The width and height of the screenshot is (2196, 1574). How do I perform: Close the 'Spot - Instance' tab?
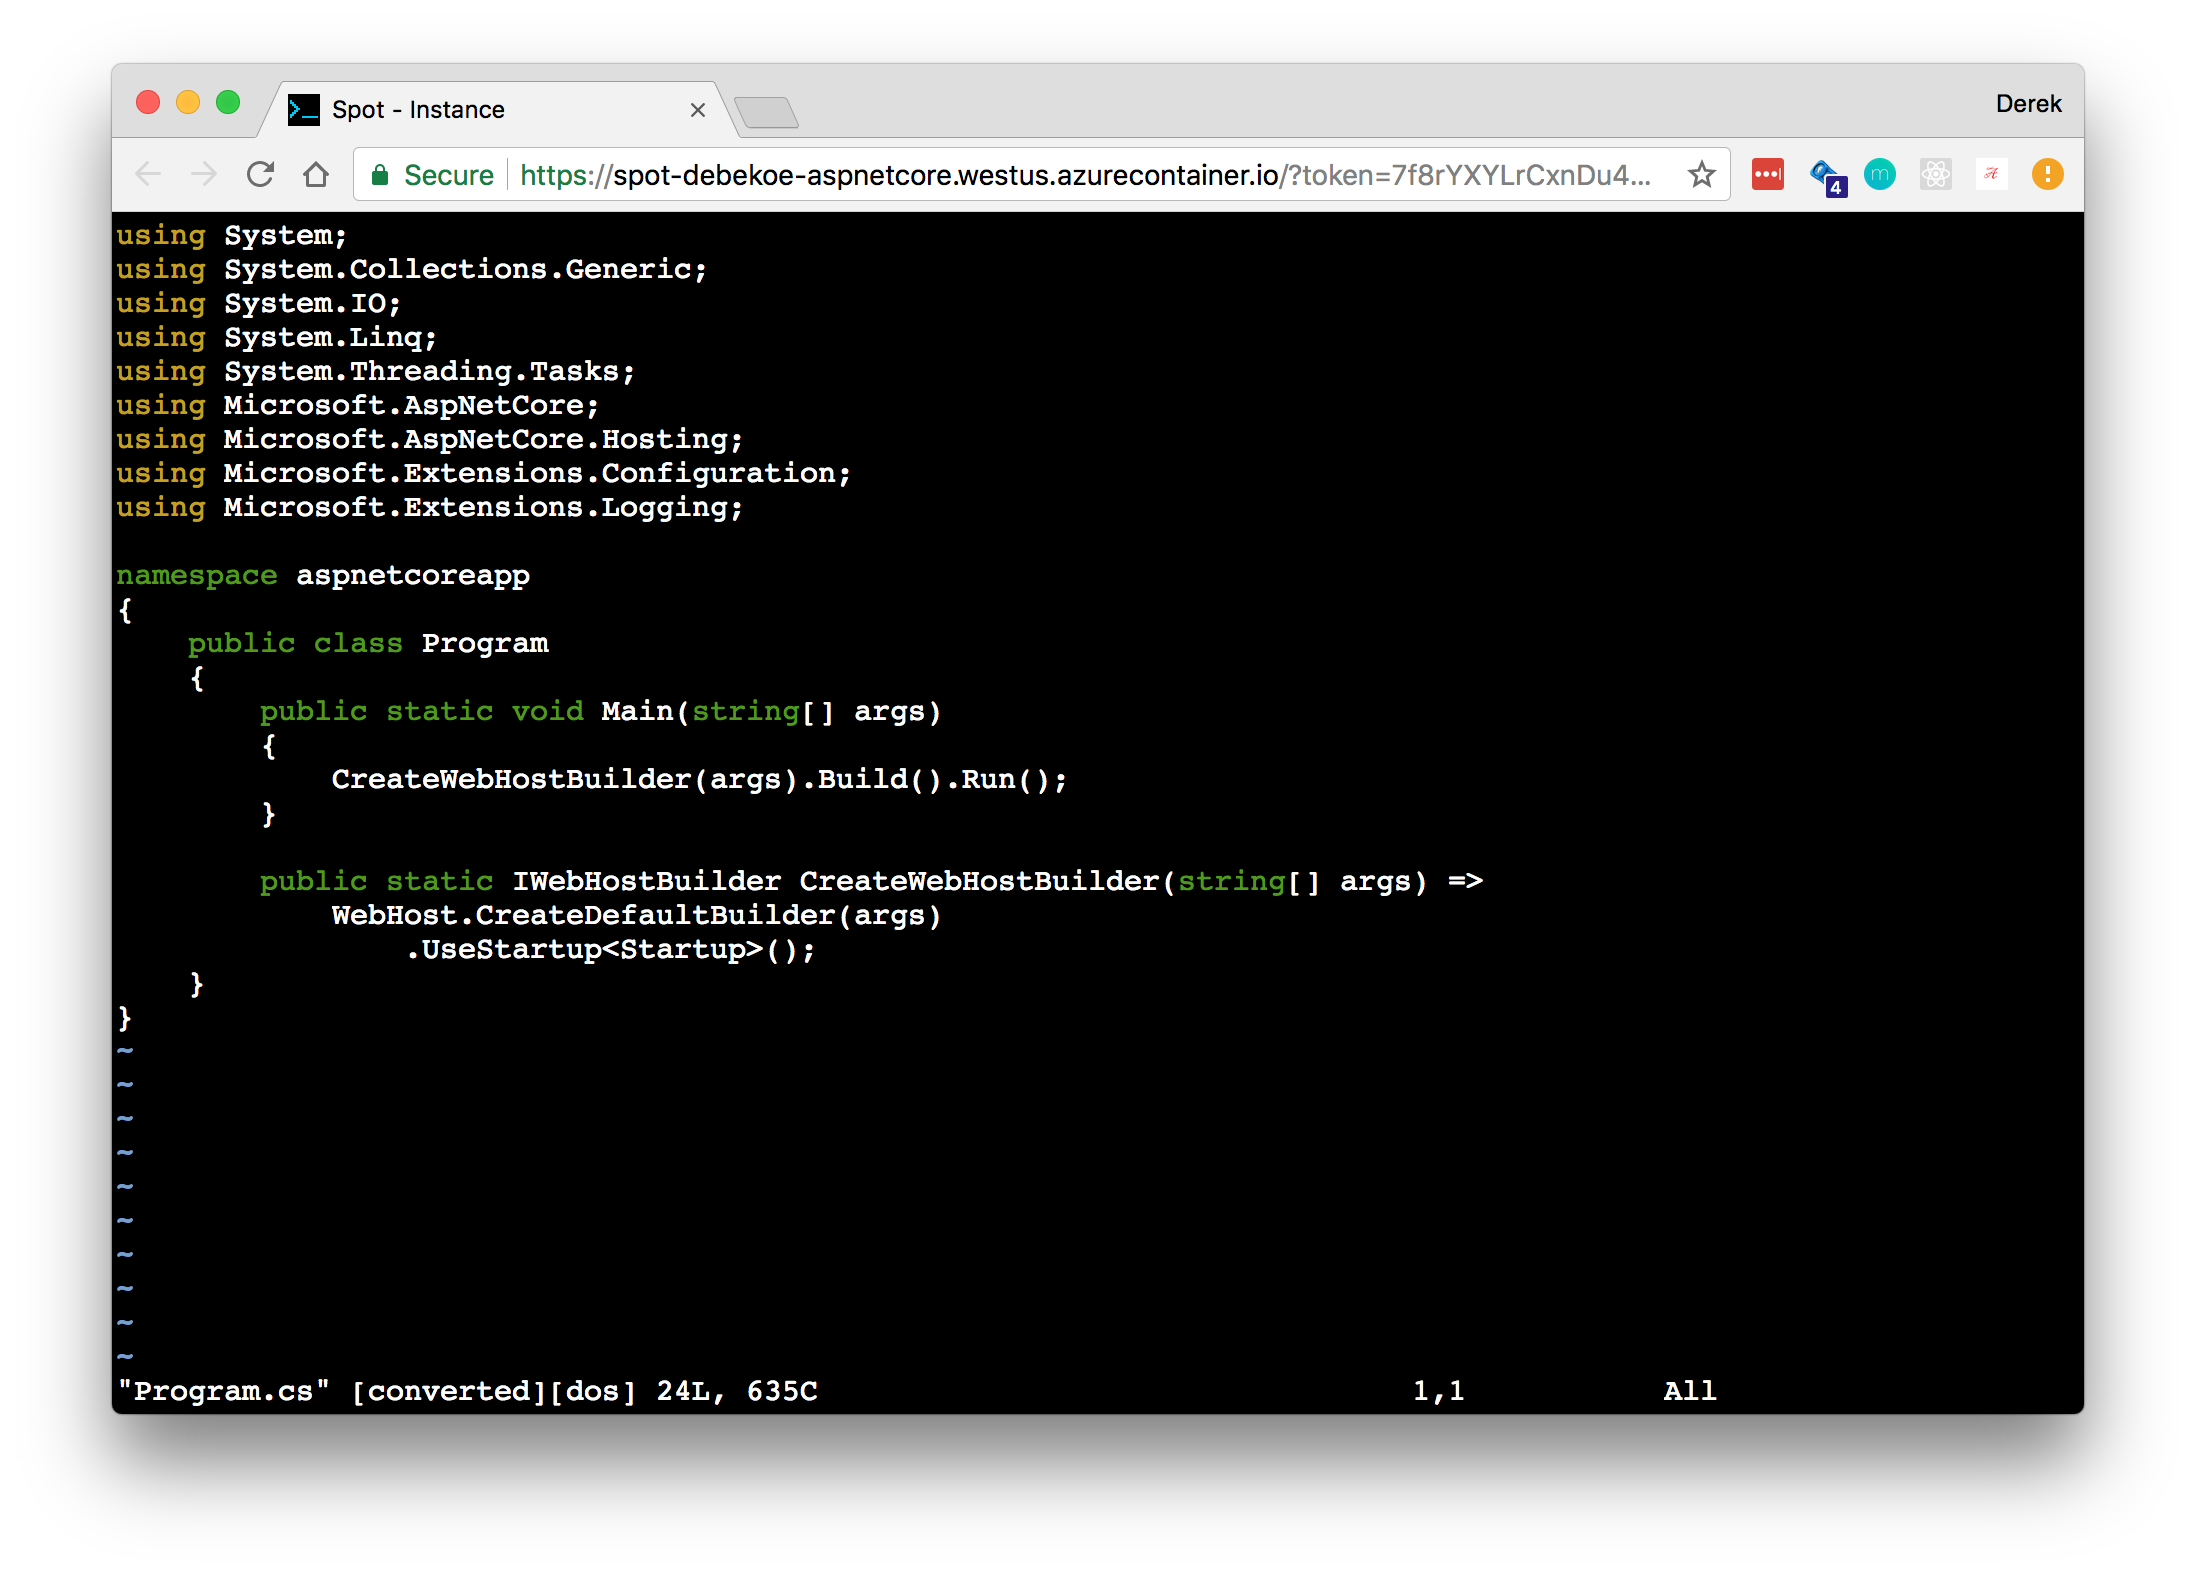698,110
